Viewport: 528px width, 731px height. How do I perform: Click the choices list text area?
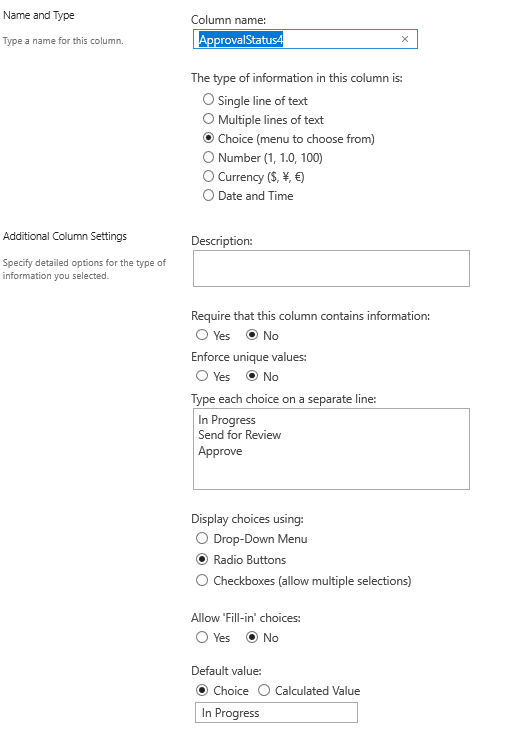(x=331, y=449)
